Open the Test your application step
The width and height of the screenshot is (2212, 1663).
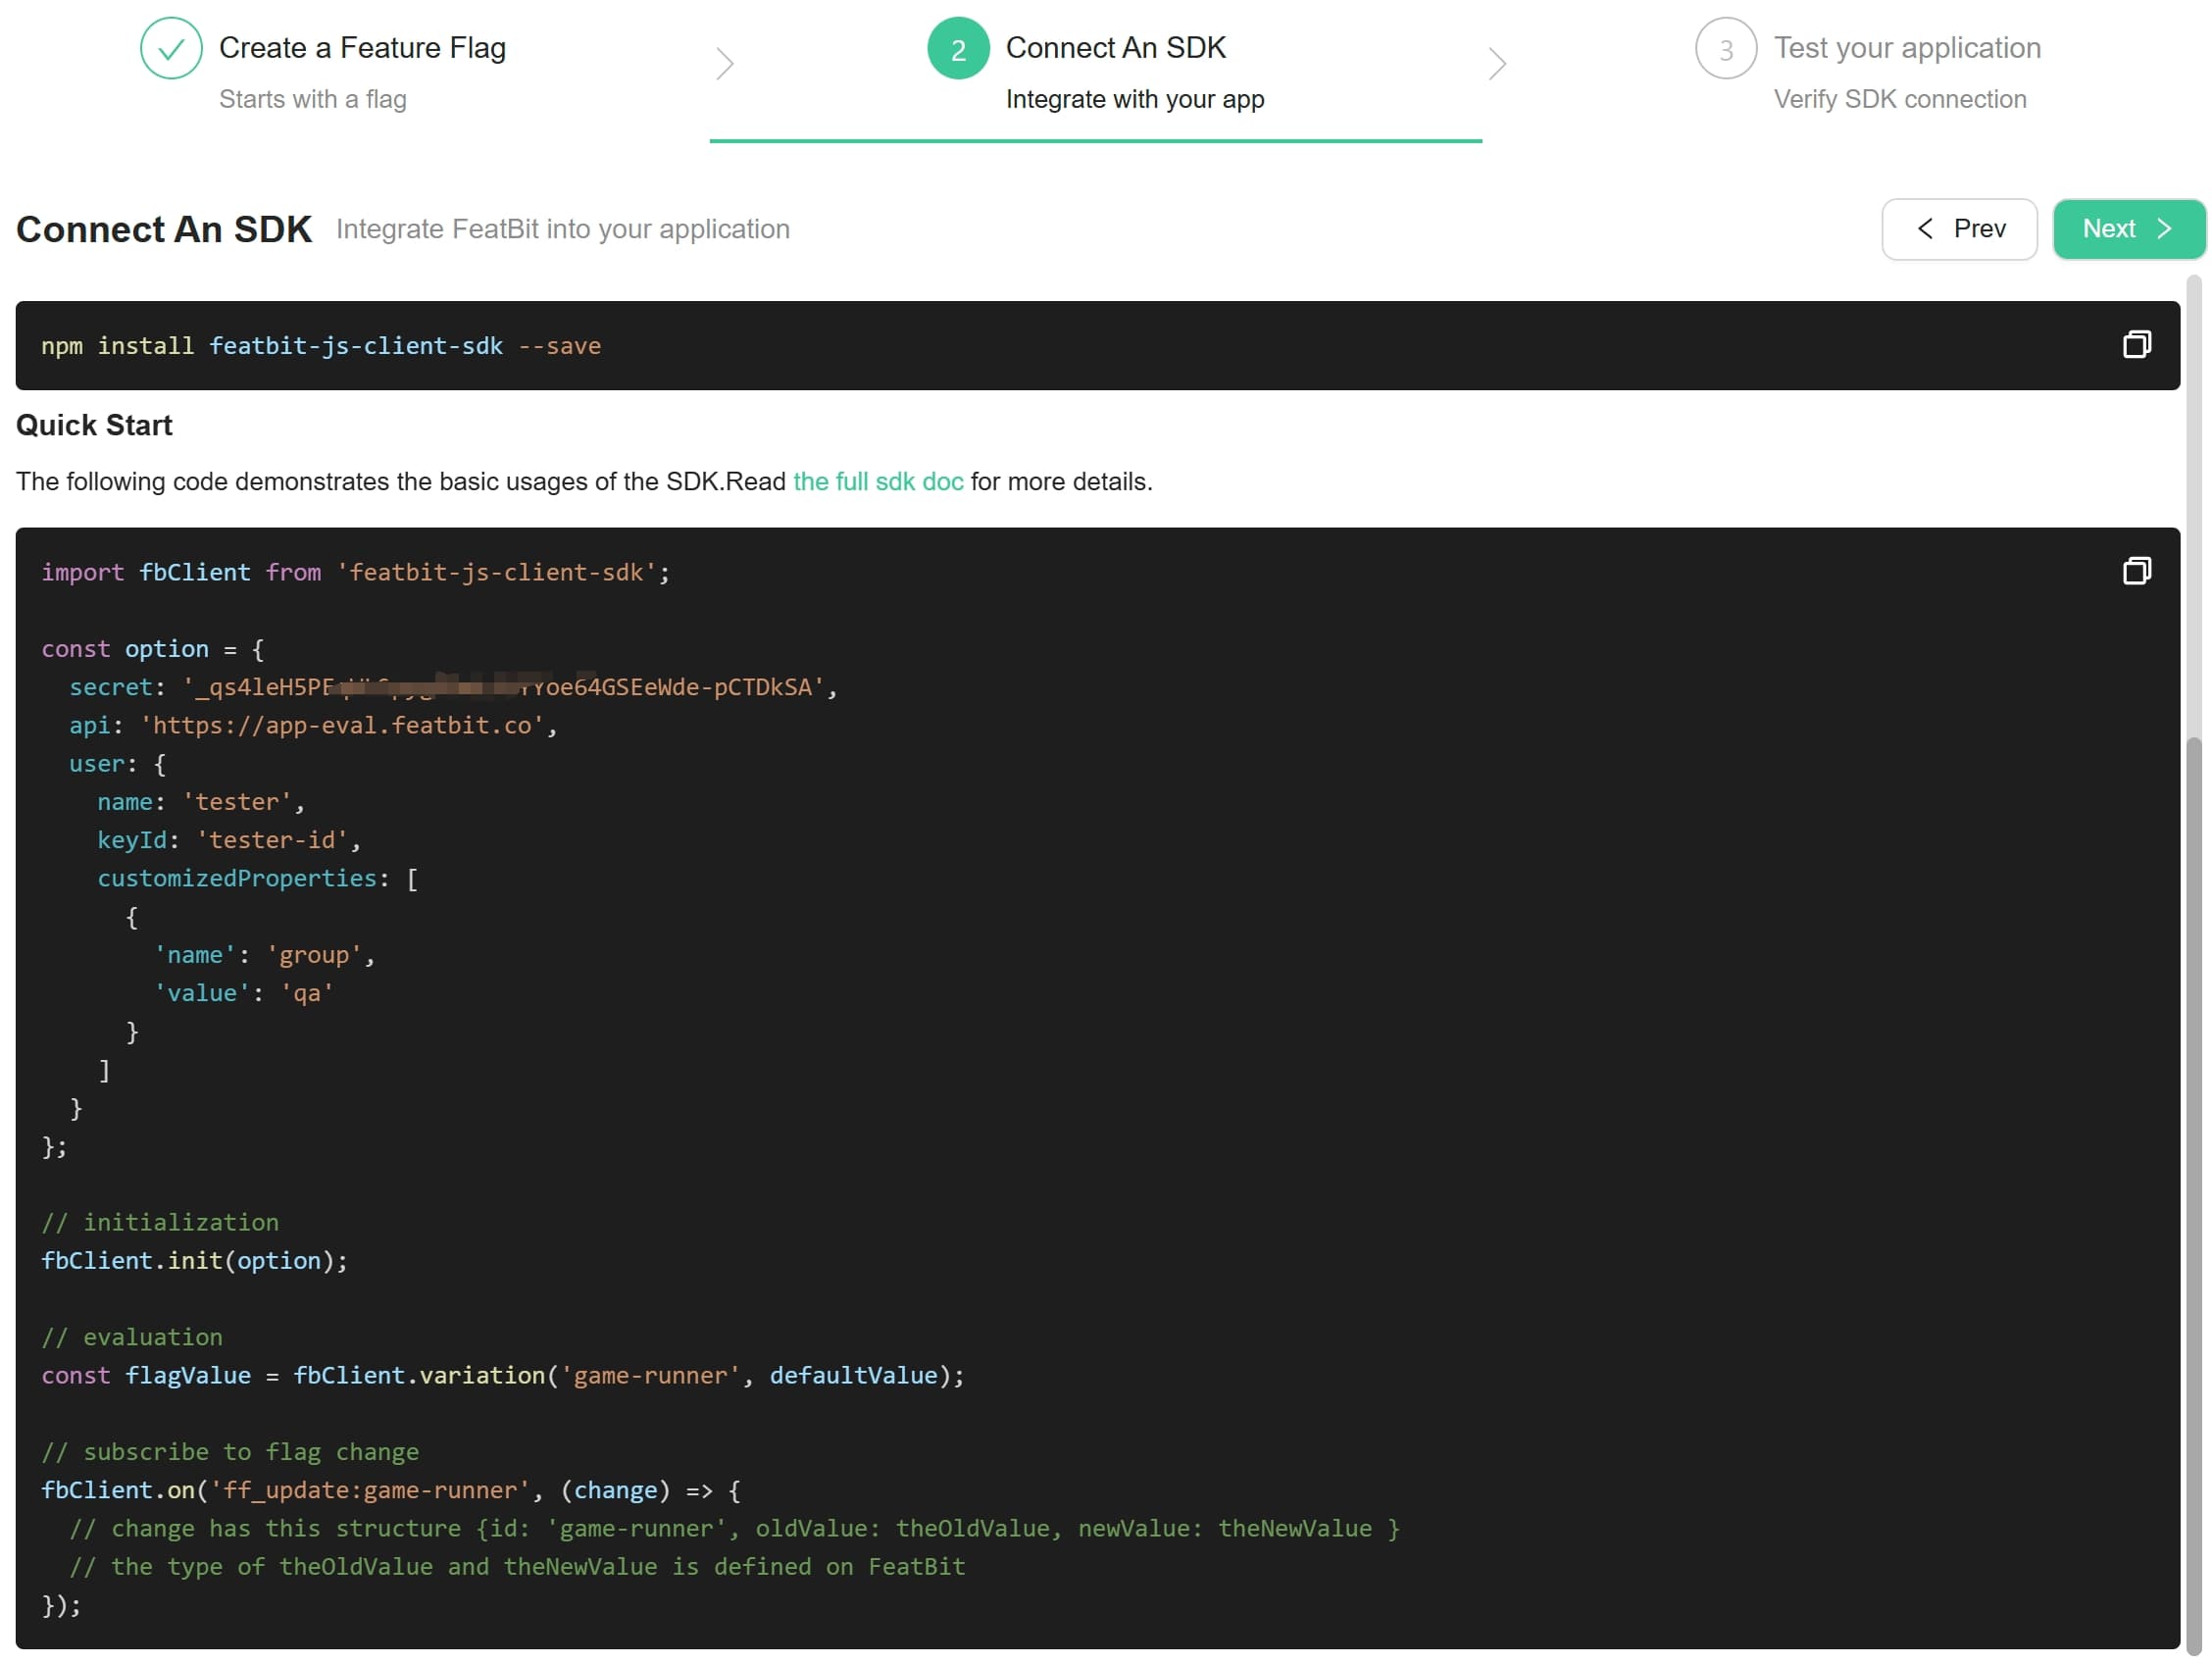[1906, 48]
